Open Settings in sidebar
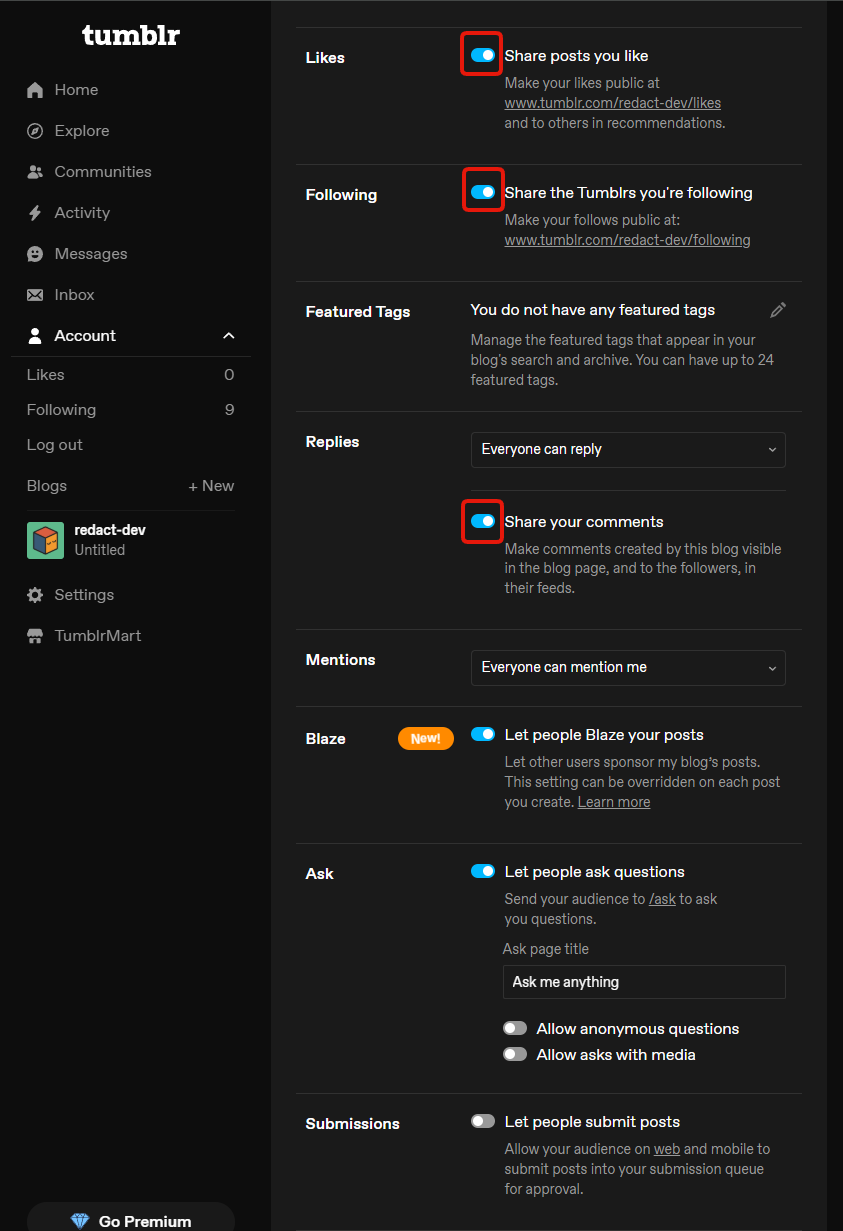This screenshot has width=843, height=1231. (84, 595)
